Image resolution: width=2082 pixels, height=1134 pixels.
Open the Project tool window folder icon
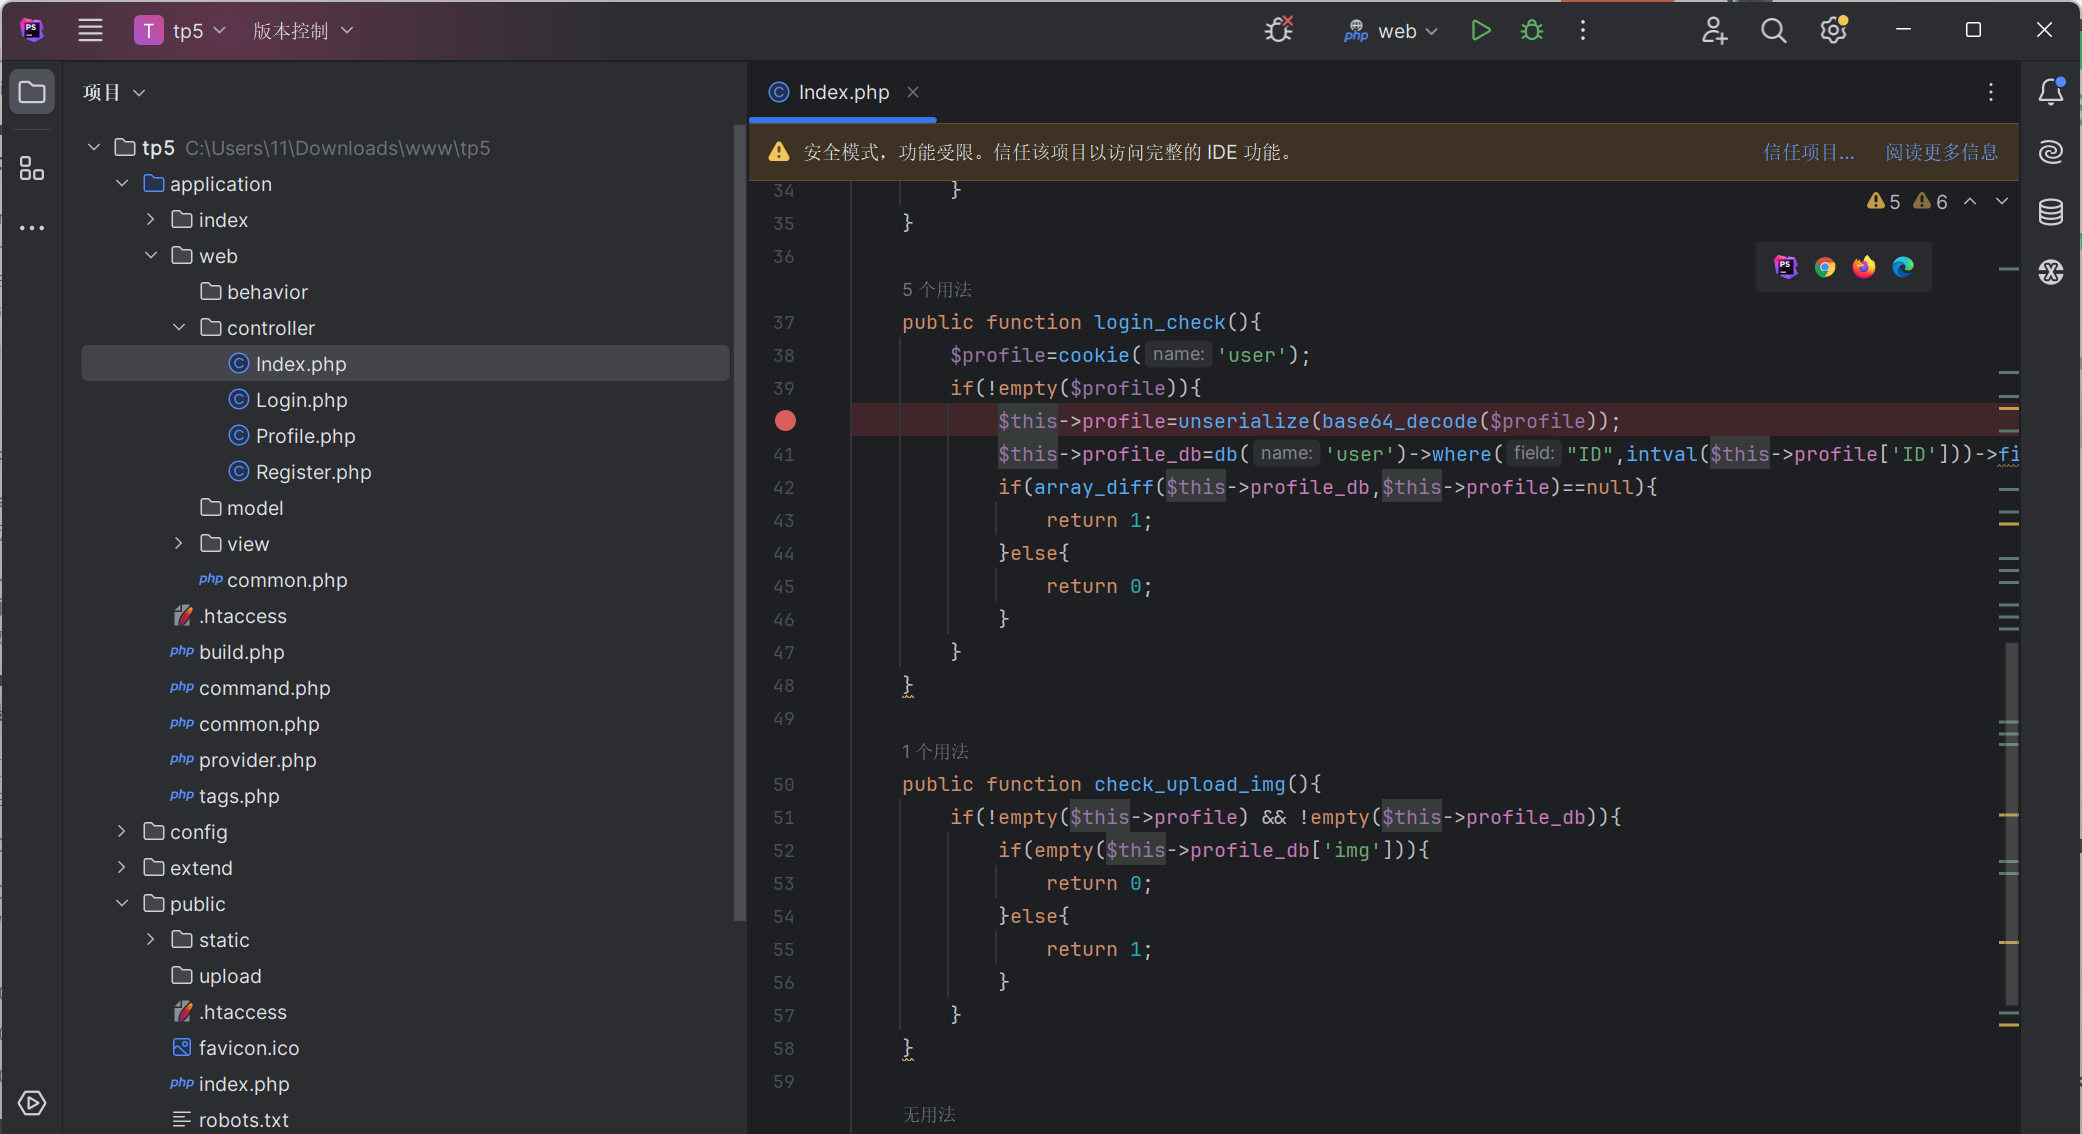pyautogui.click(x=32, y=93)
